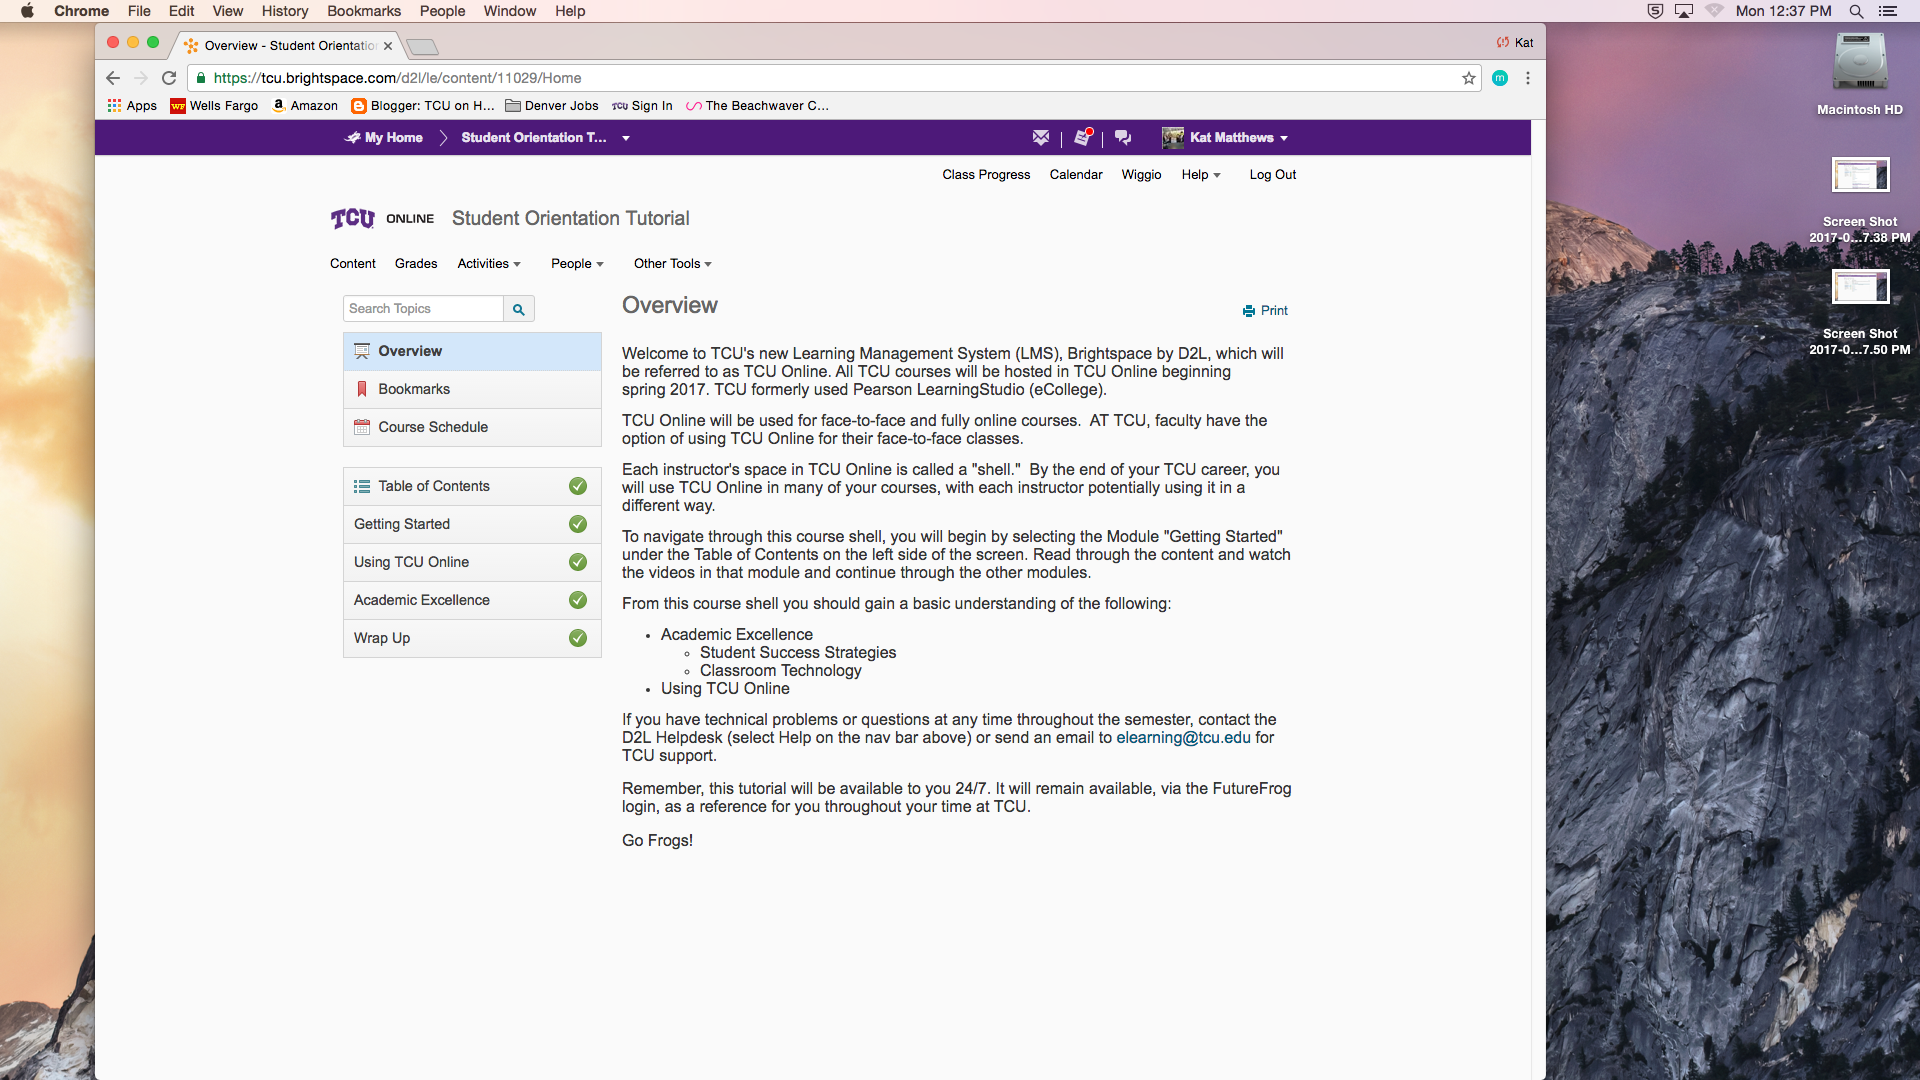This screenshot has width=1920, height=1080.
Task: Open the message alerts envelope icon
Action: click(1041, 138)
